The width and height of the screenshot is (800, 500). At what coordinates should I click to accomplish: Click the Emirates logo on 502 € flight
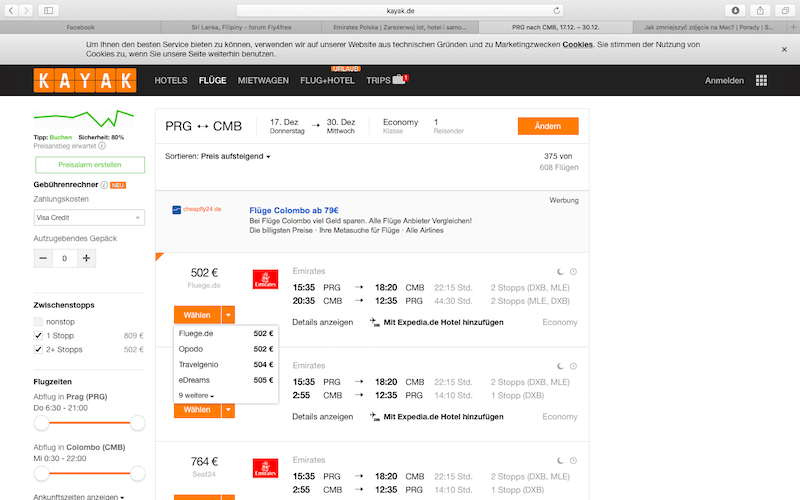point(265,279)
